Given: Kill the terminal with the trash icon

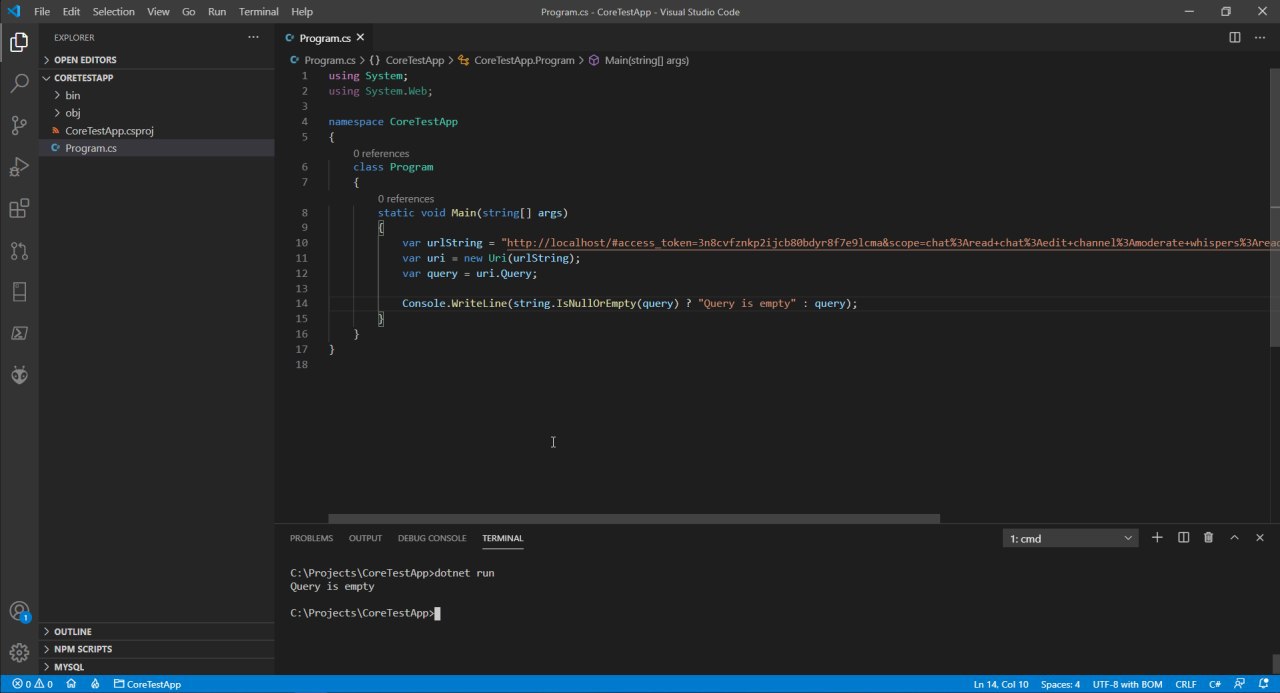Looking at the screenshot, I should point(1208,538).
